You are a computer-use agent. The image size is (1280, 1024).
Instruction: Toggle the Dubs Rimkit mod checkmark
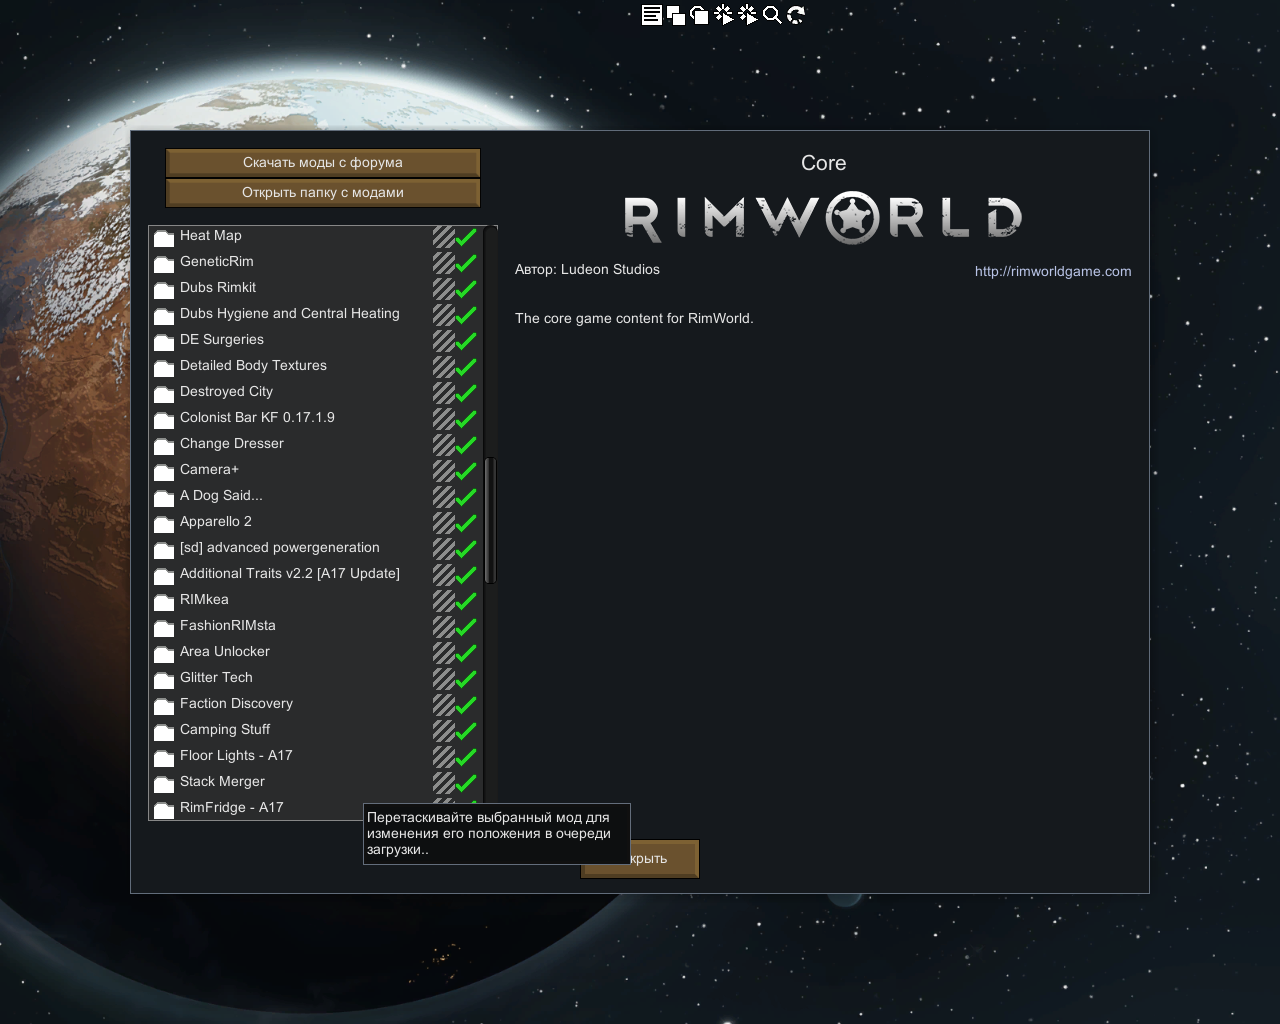pyautogui.click(x=466, y=289)
